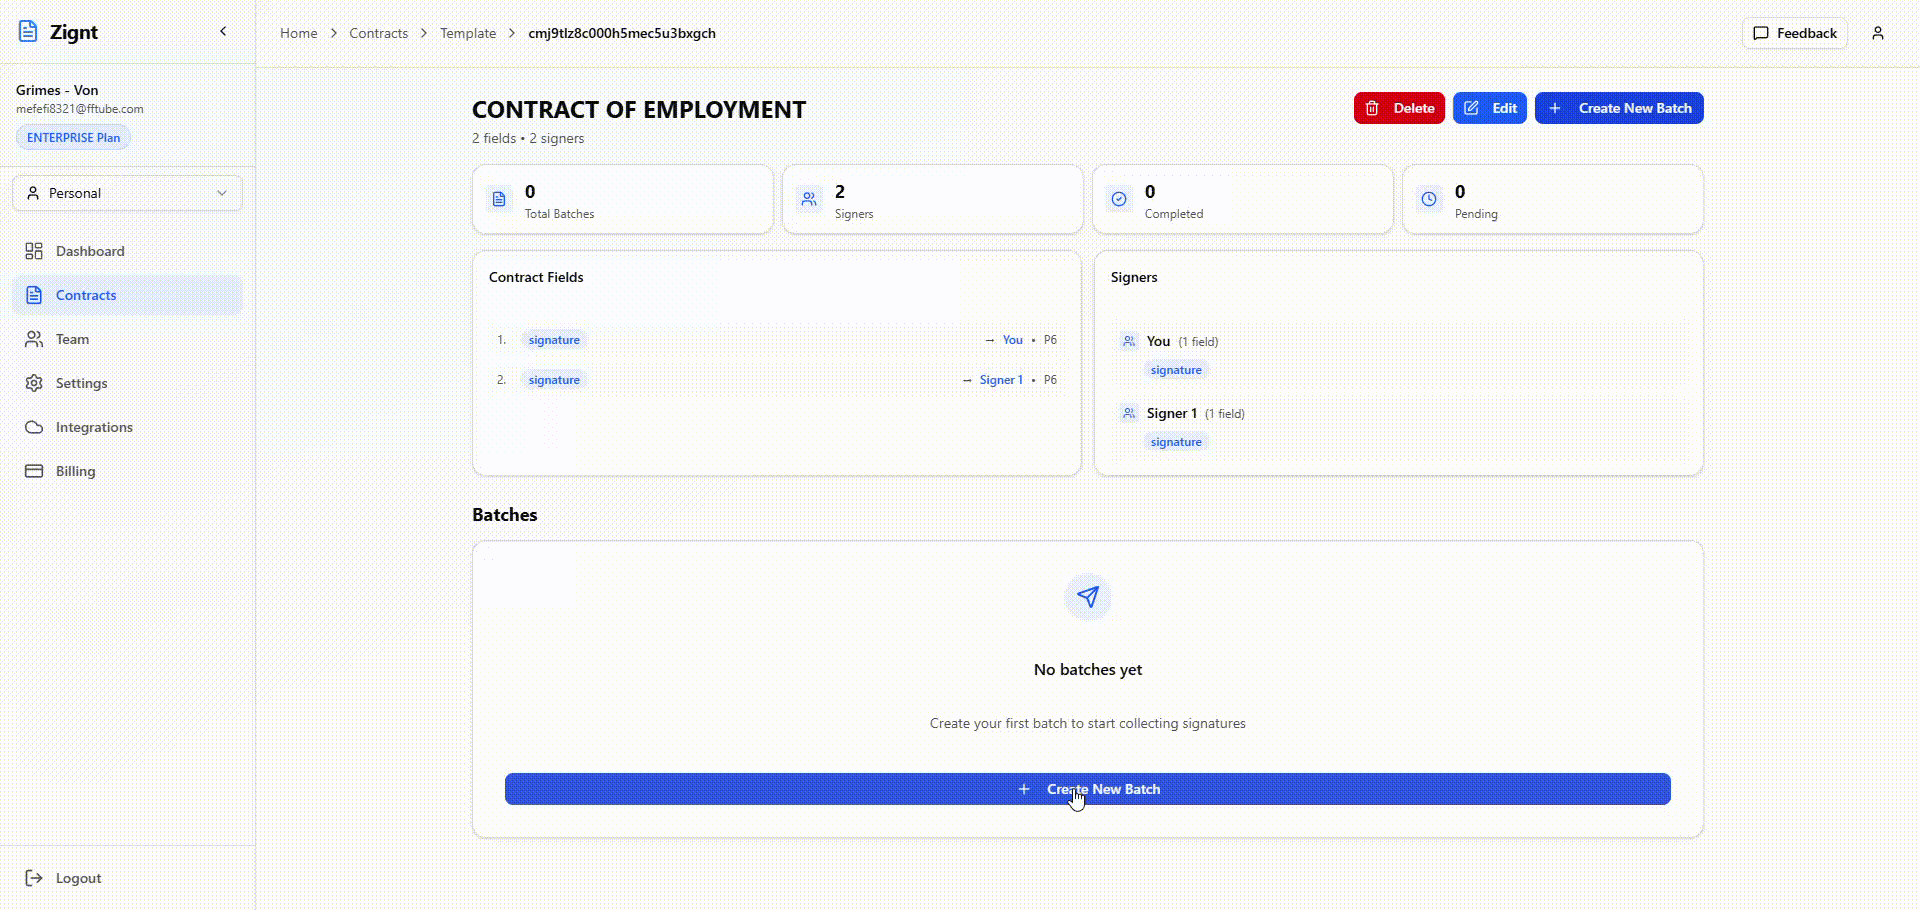Open the user profile icon
The image size is (1920, 910).
1877,33
